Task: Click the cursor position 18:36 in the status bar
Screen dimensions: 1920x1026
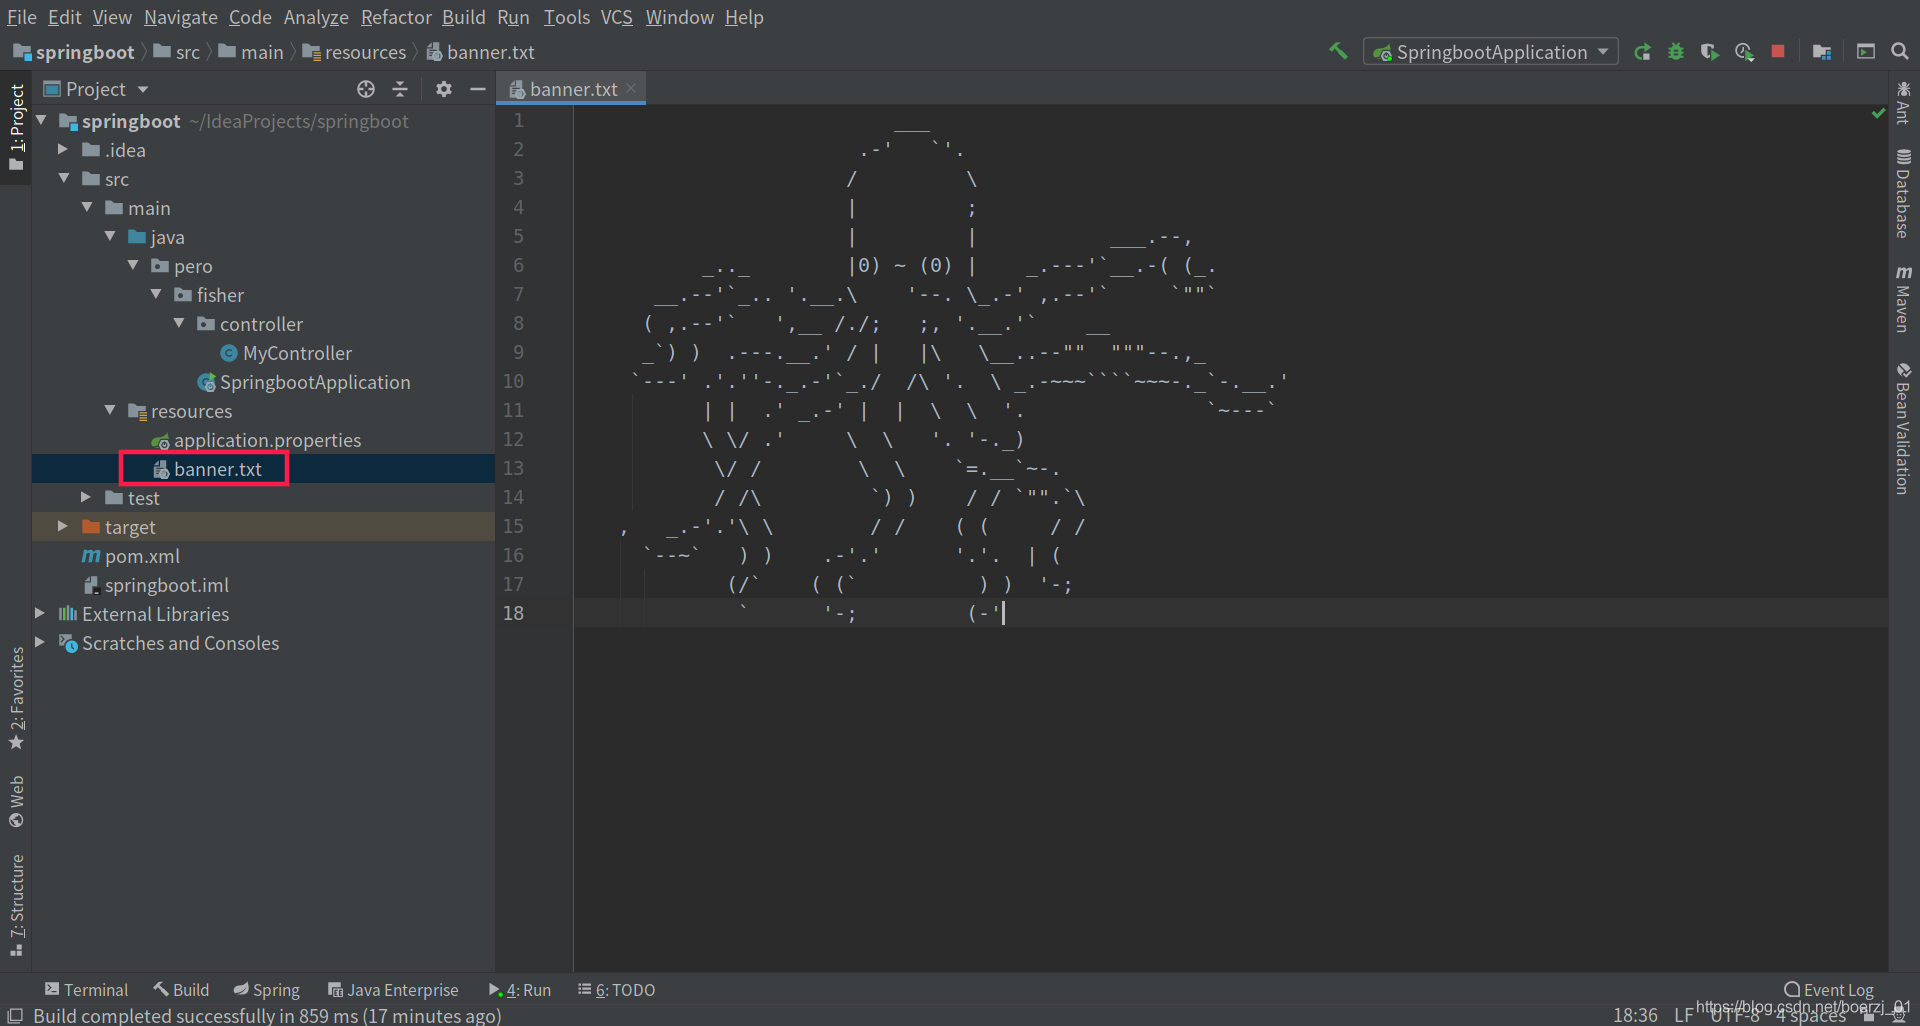Action: [1635, 1015]
